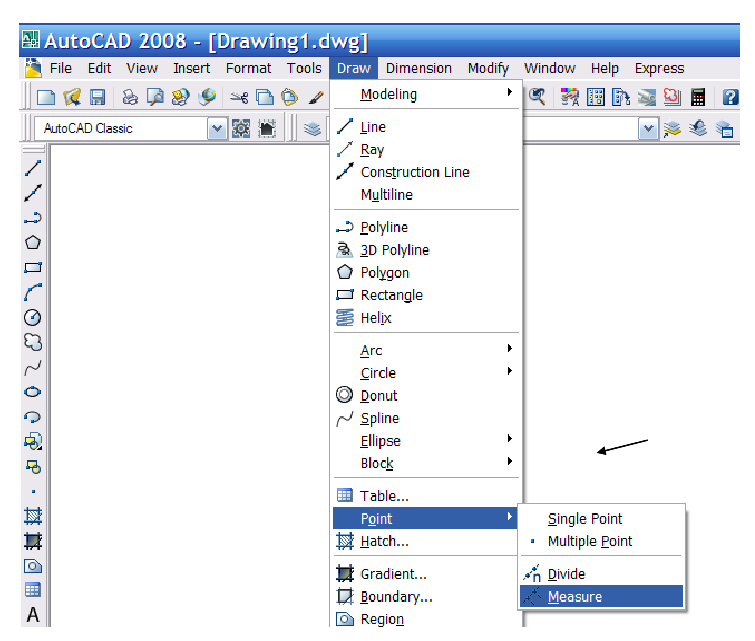Open the Window menu

pos(549,68)
